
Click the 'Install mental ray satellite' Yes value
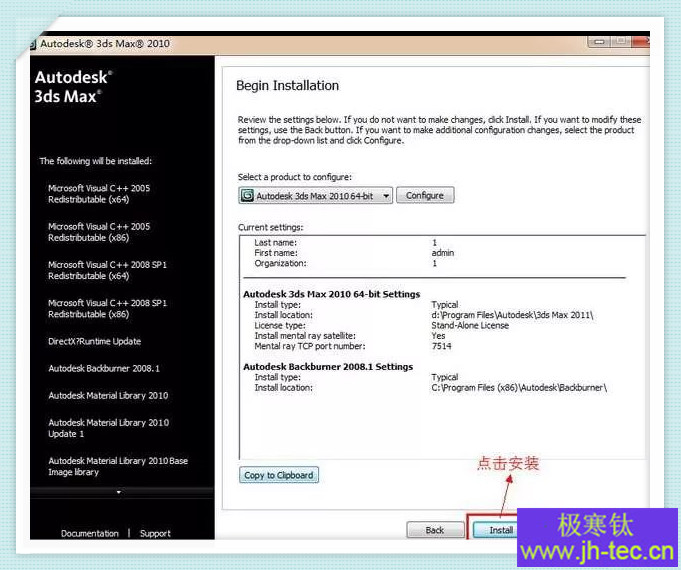coord(438,336)
